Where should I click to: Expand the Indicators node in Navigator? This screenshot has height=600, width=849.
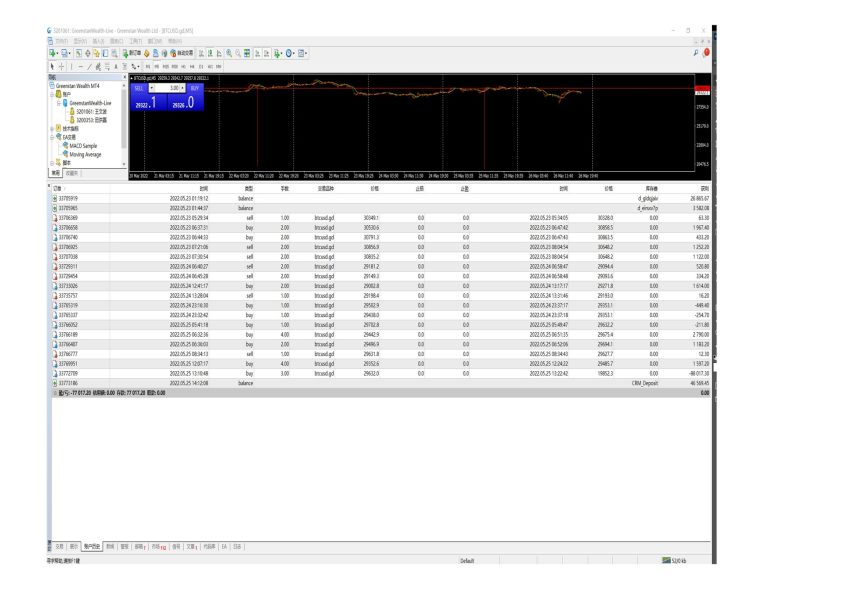pyautogui.click(x=53, y=128)
